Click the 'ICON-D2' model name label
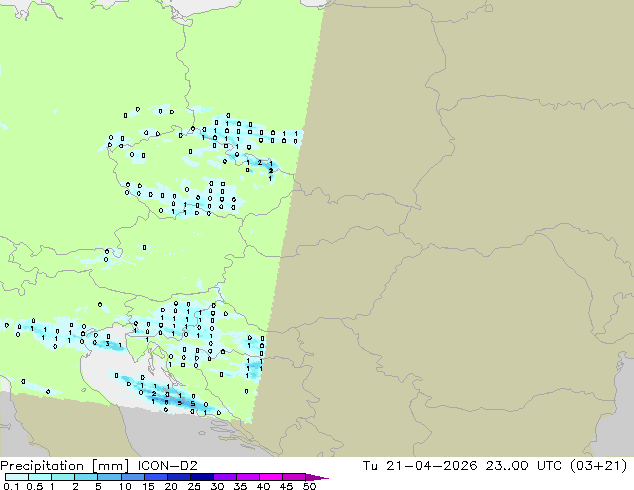634x490 pixels. (167, 466)
